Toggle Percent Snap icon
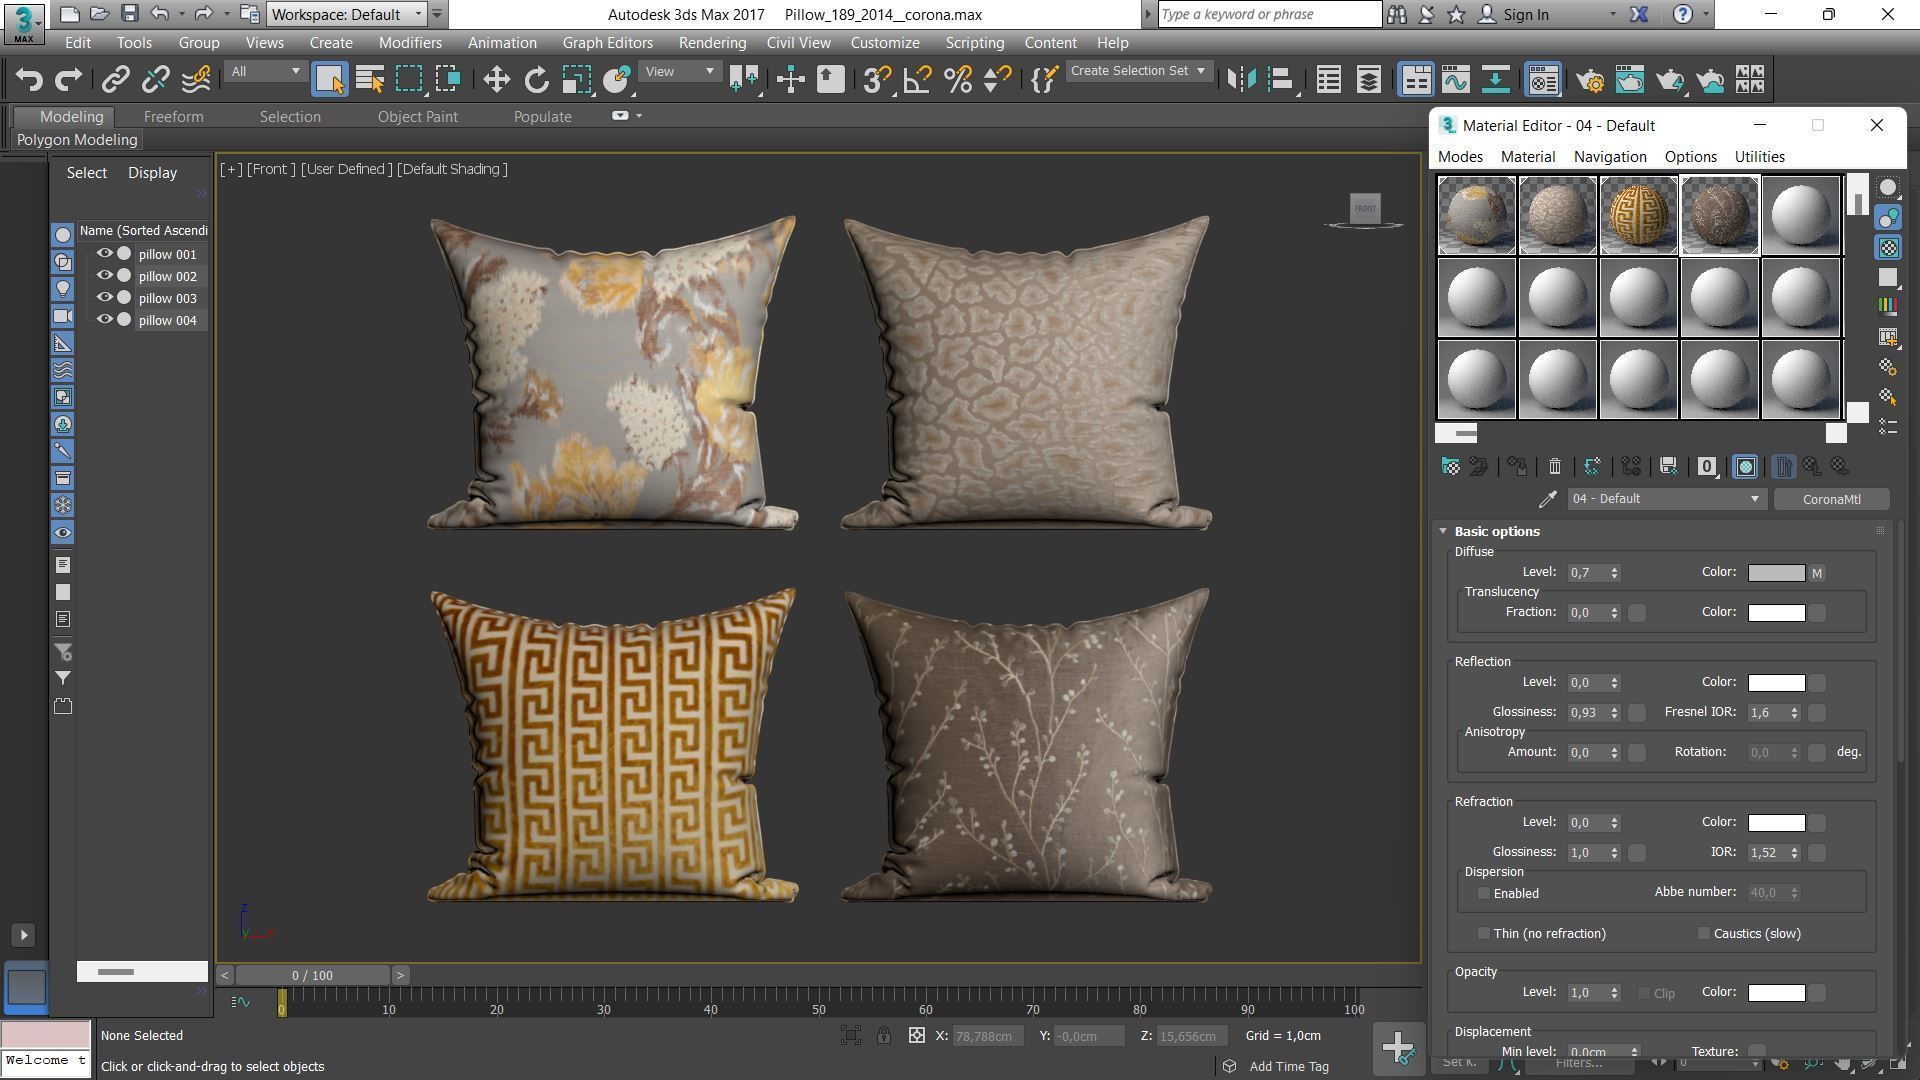 coord(957,80)
